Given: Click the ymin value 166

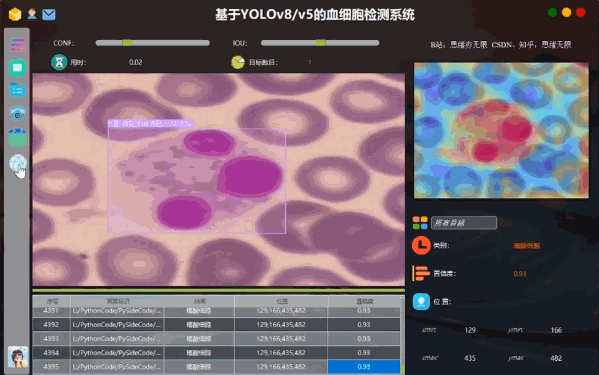Looking at the screenshot, I should (x=556, y=330).
